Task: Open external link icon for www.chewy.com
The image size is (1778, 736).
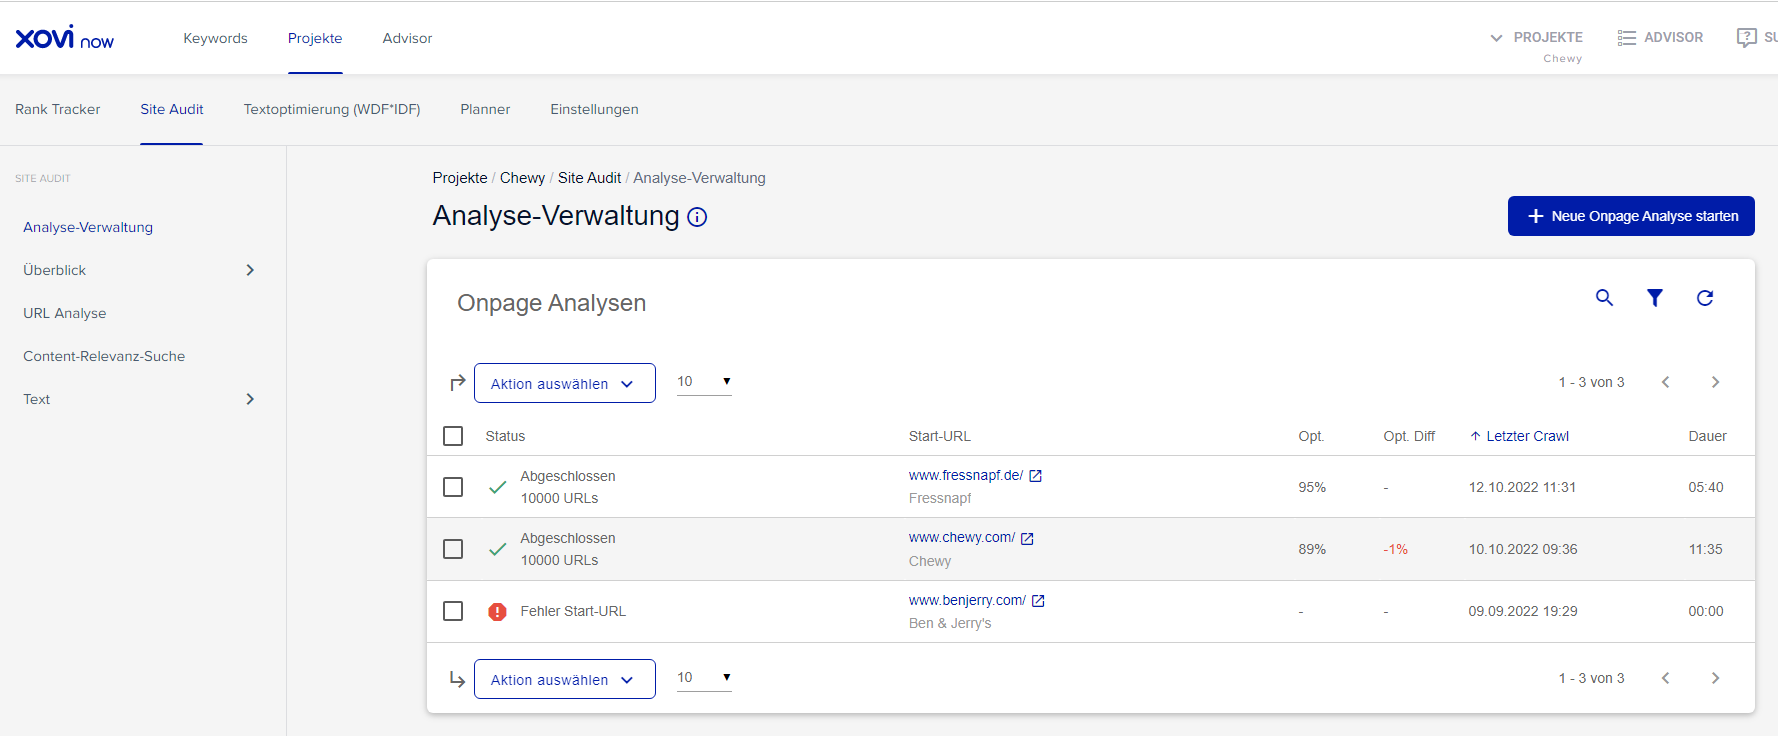Action: [1027, 538]
